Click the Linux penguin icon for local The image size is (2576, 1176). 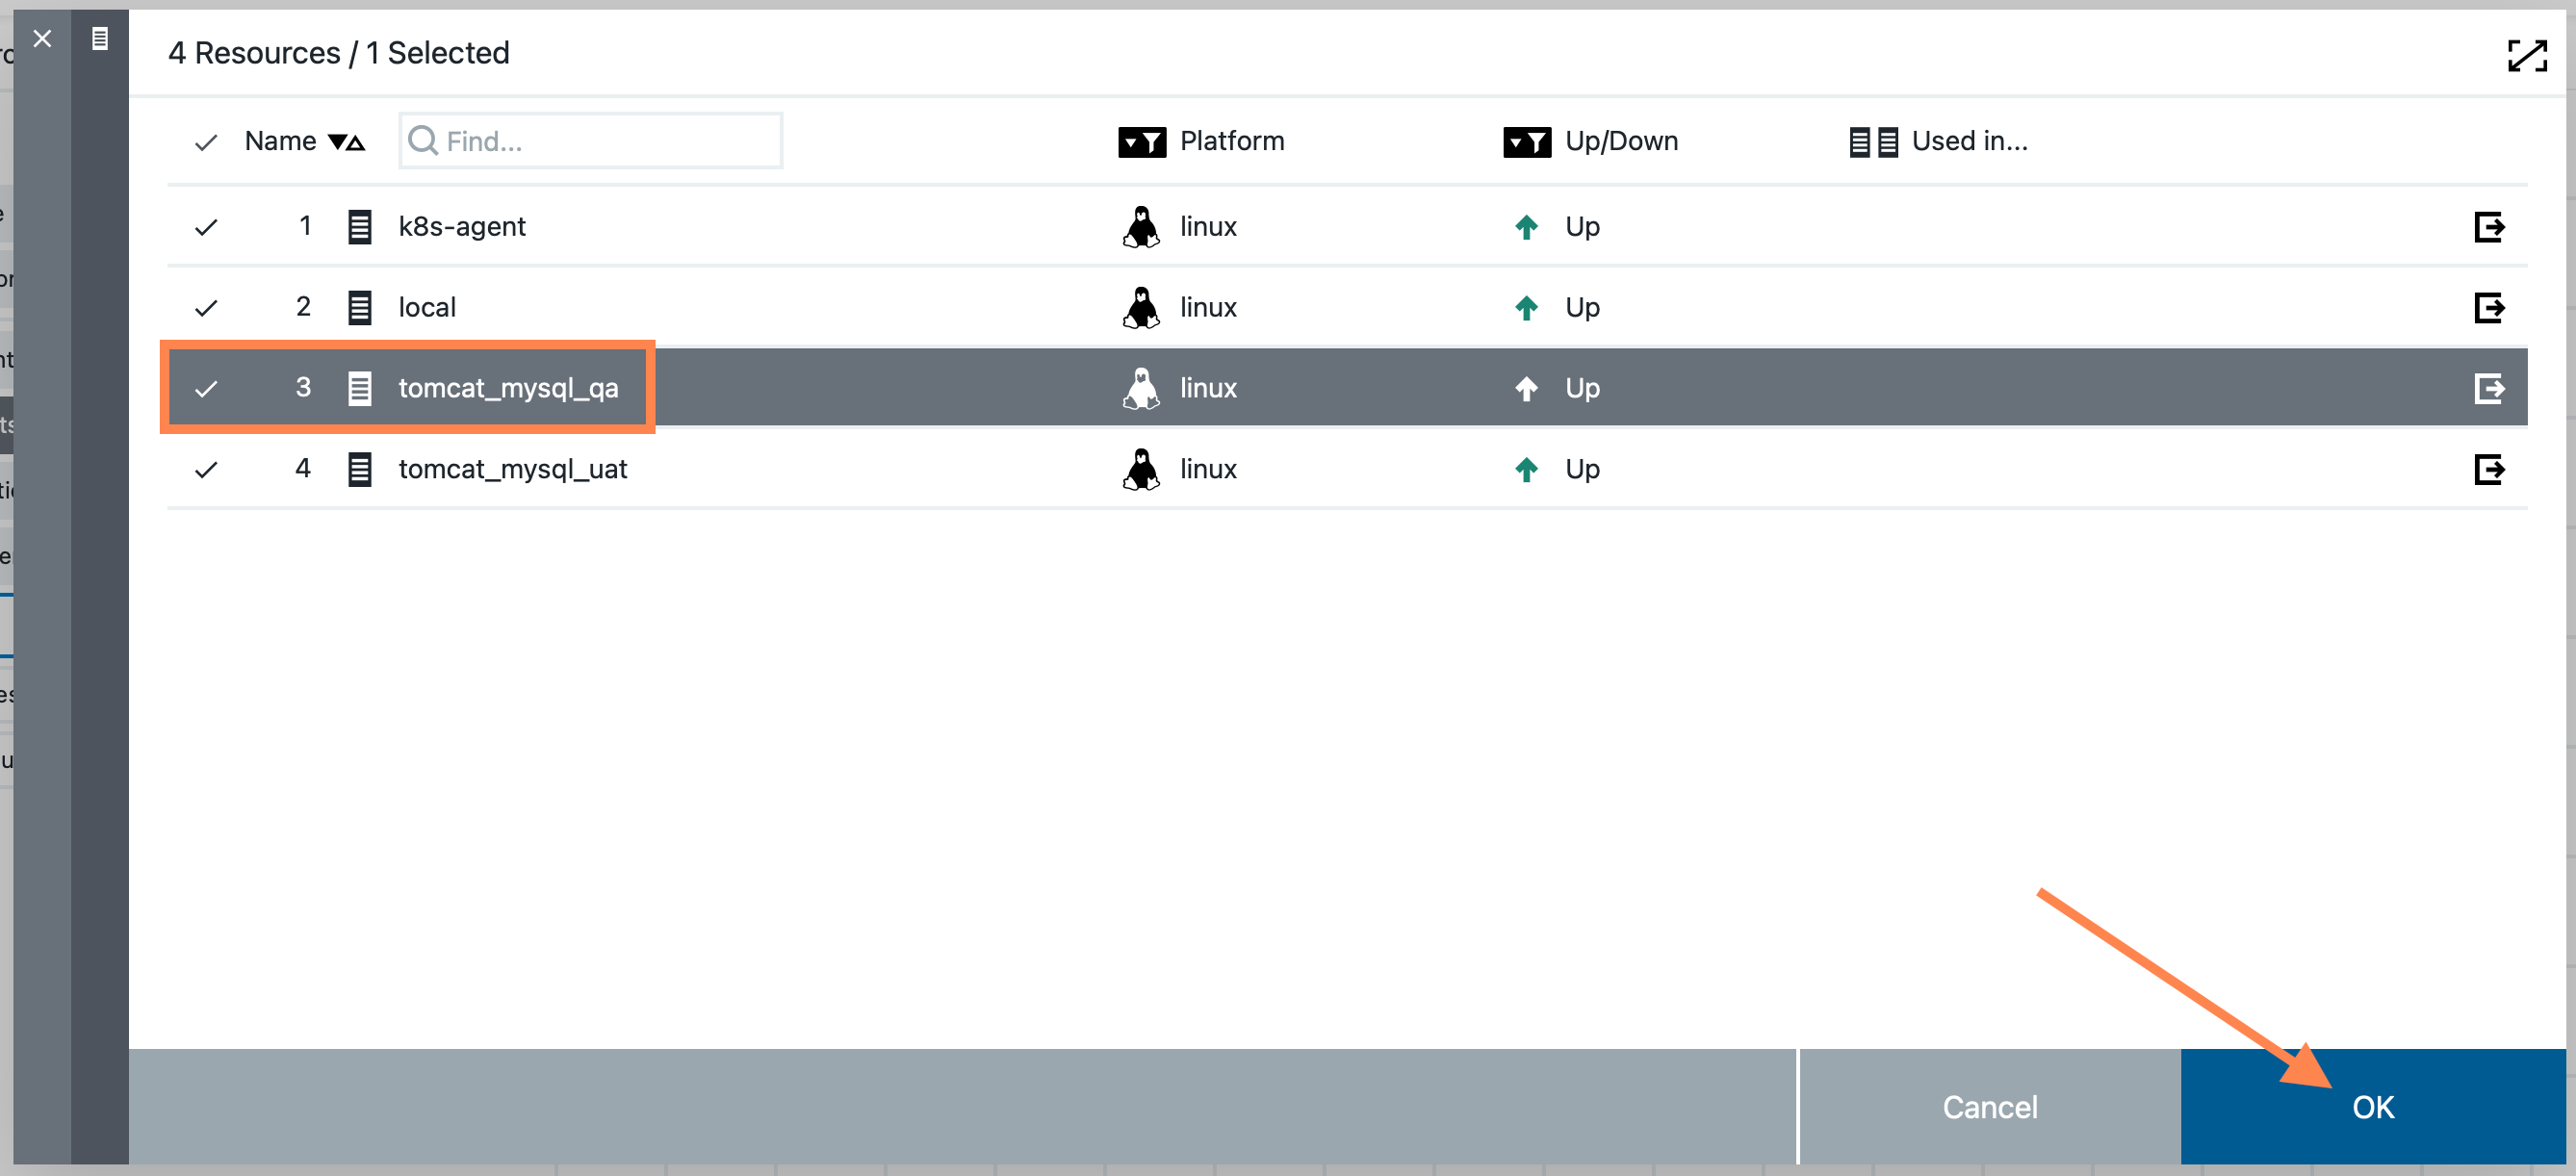point(1141,307)
